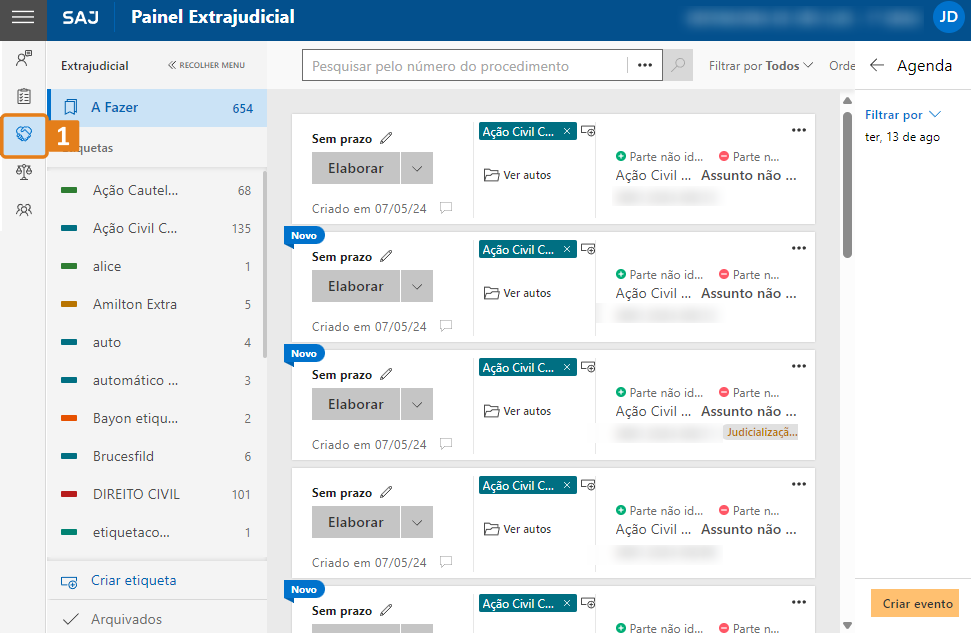
Task: Click ter, 13 de ago date in Agenda
Action: point(902,137)
